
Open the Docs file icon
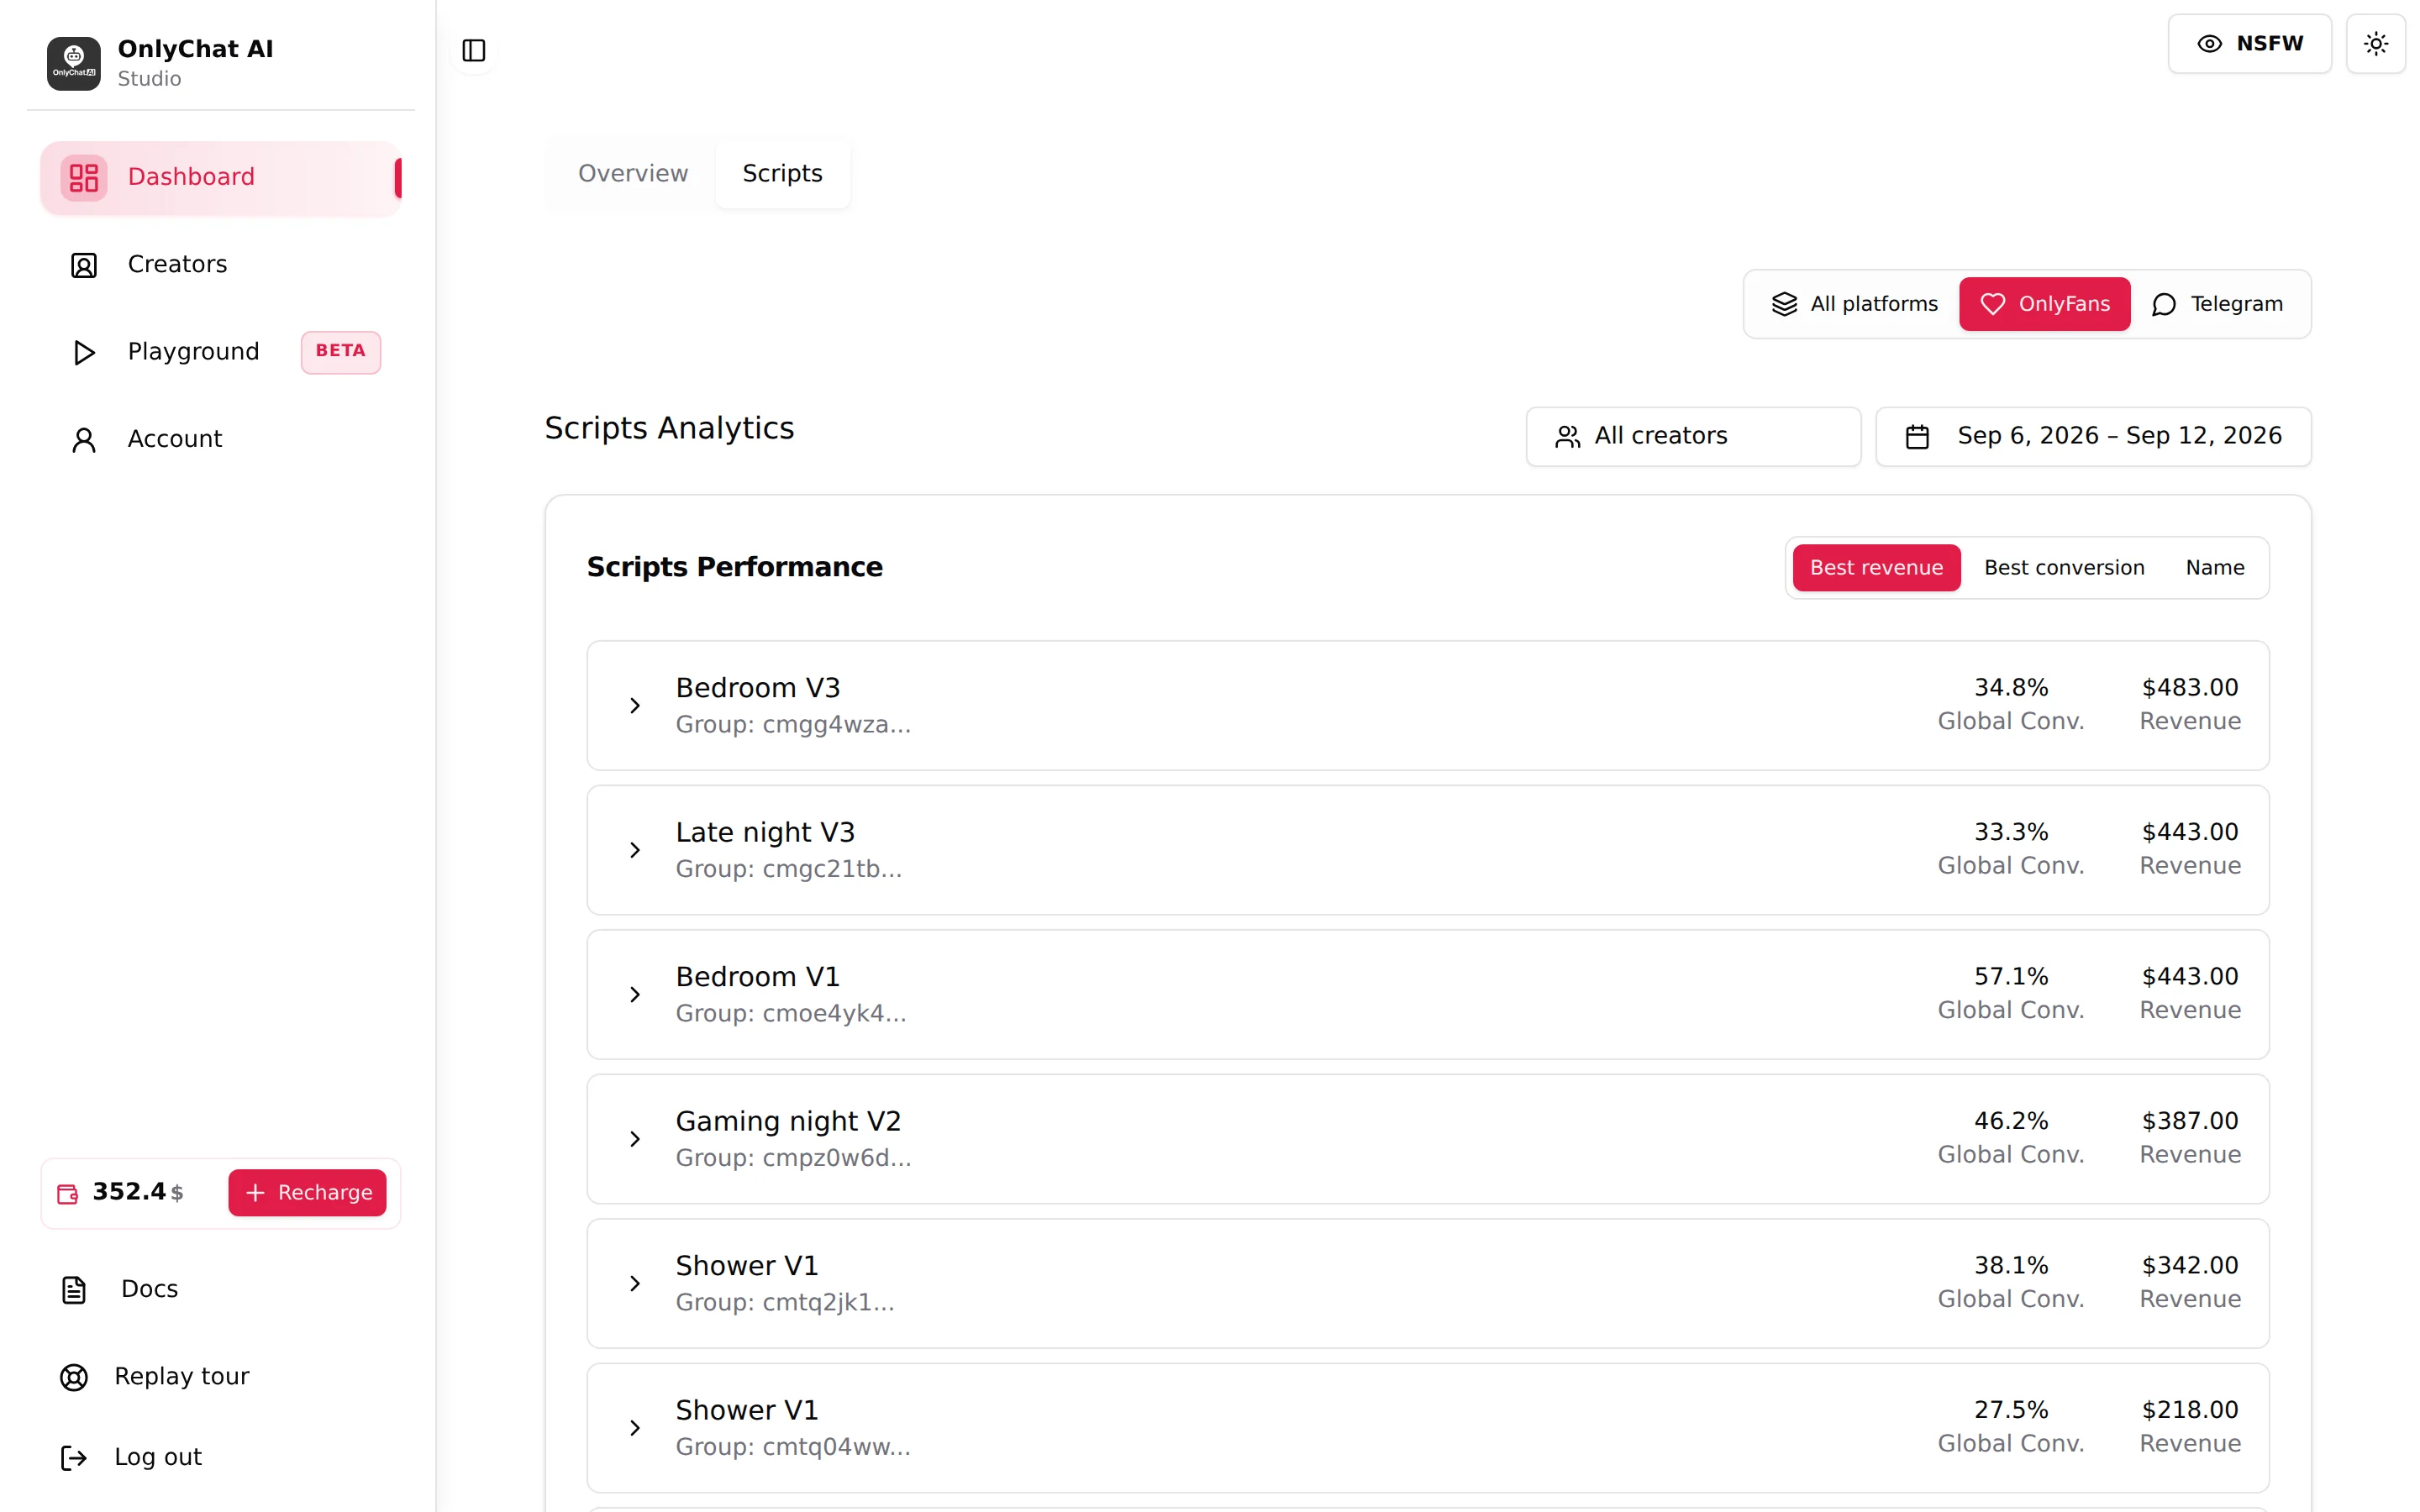pos(74,1290)
